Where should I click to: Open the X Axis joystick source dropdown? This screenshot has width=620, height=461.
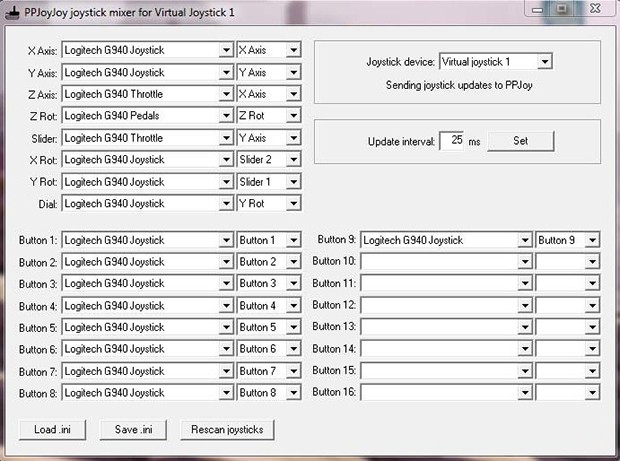225,50
